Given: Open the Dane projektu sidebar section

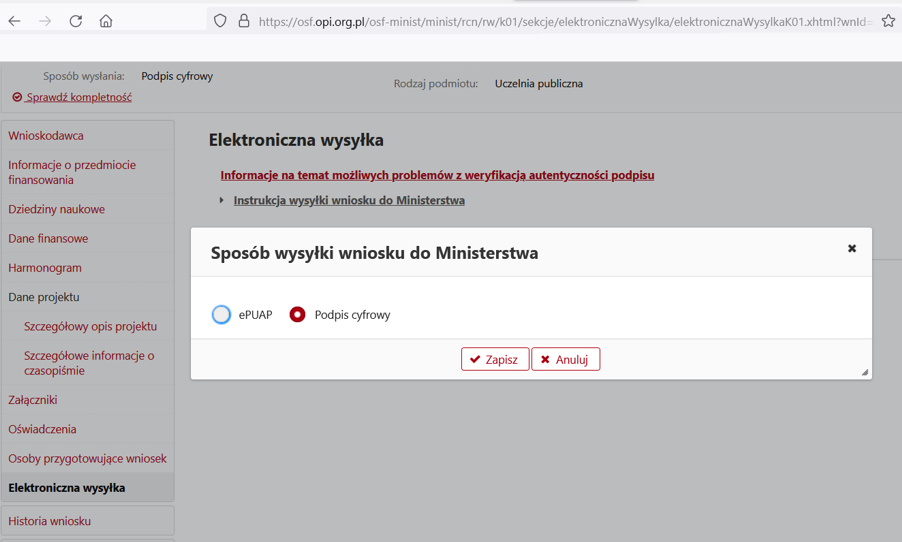Looking at the screenshot, I should [44, 297].
